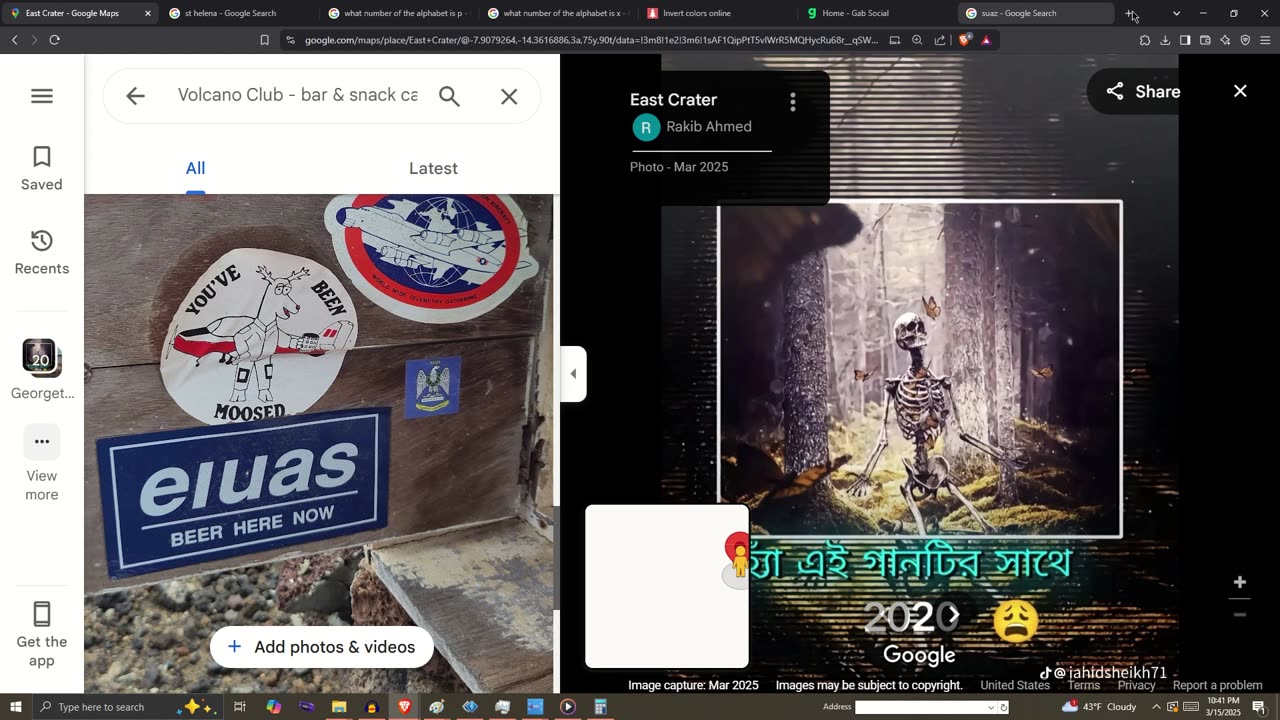Open Brave Leo AI sparkle icon
The height and width of the screenshot is (720, 1280).
[x=1225, y=40]
